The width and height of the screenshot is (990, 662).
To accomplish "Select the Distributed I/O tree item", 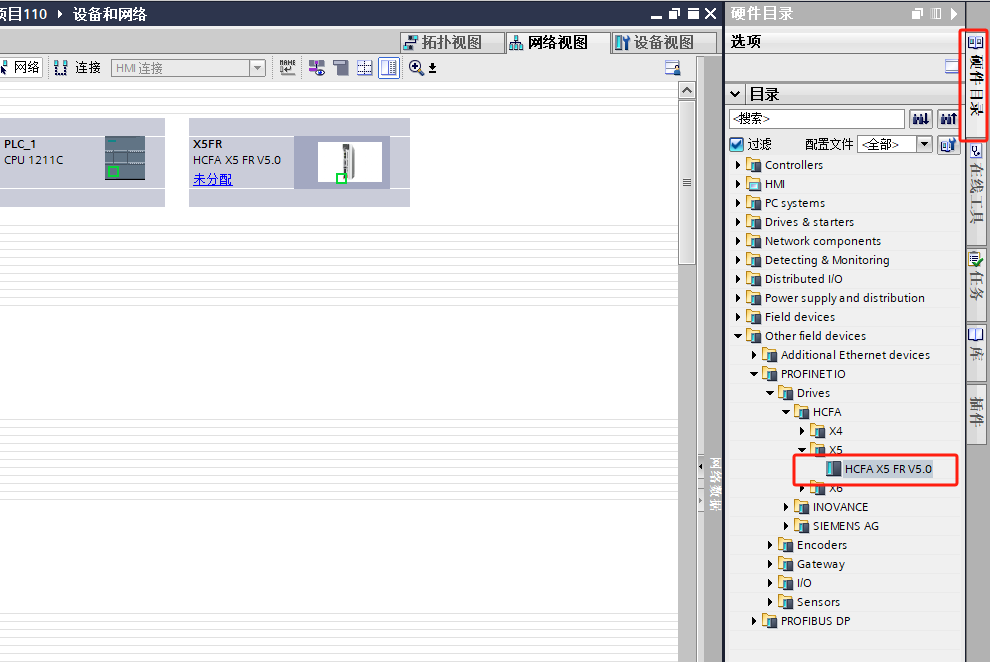I will 804,279.
